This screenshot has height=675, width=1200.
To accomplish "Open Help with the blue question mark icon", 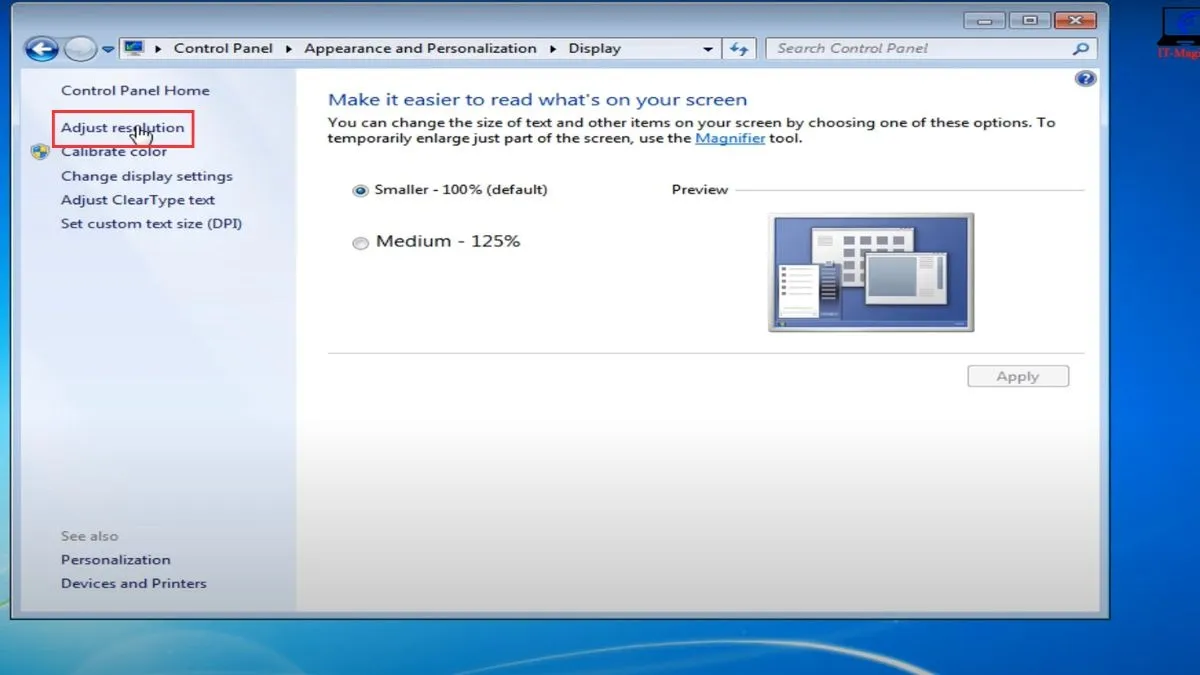I will [x=1084, y=79].
